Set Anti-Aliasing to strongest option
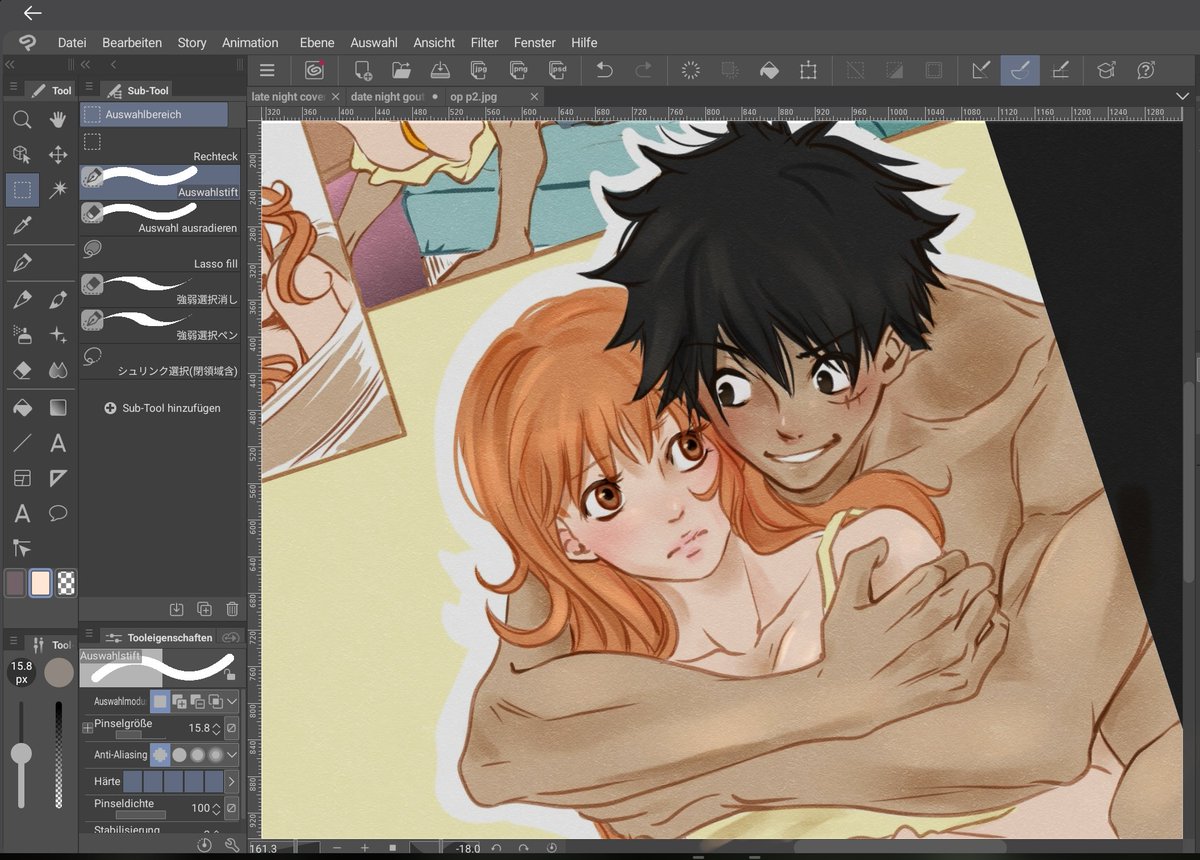Image resolution: width=1200 pixels, height=860 pixels. pyautogui.click(x=216, y=755)
